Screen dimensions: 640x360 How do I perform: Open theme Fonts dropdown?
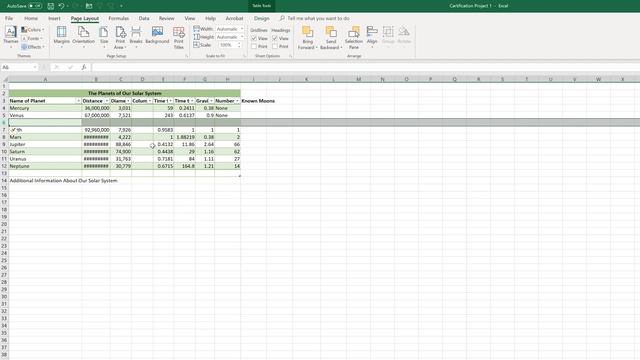(32, 38)
